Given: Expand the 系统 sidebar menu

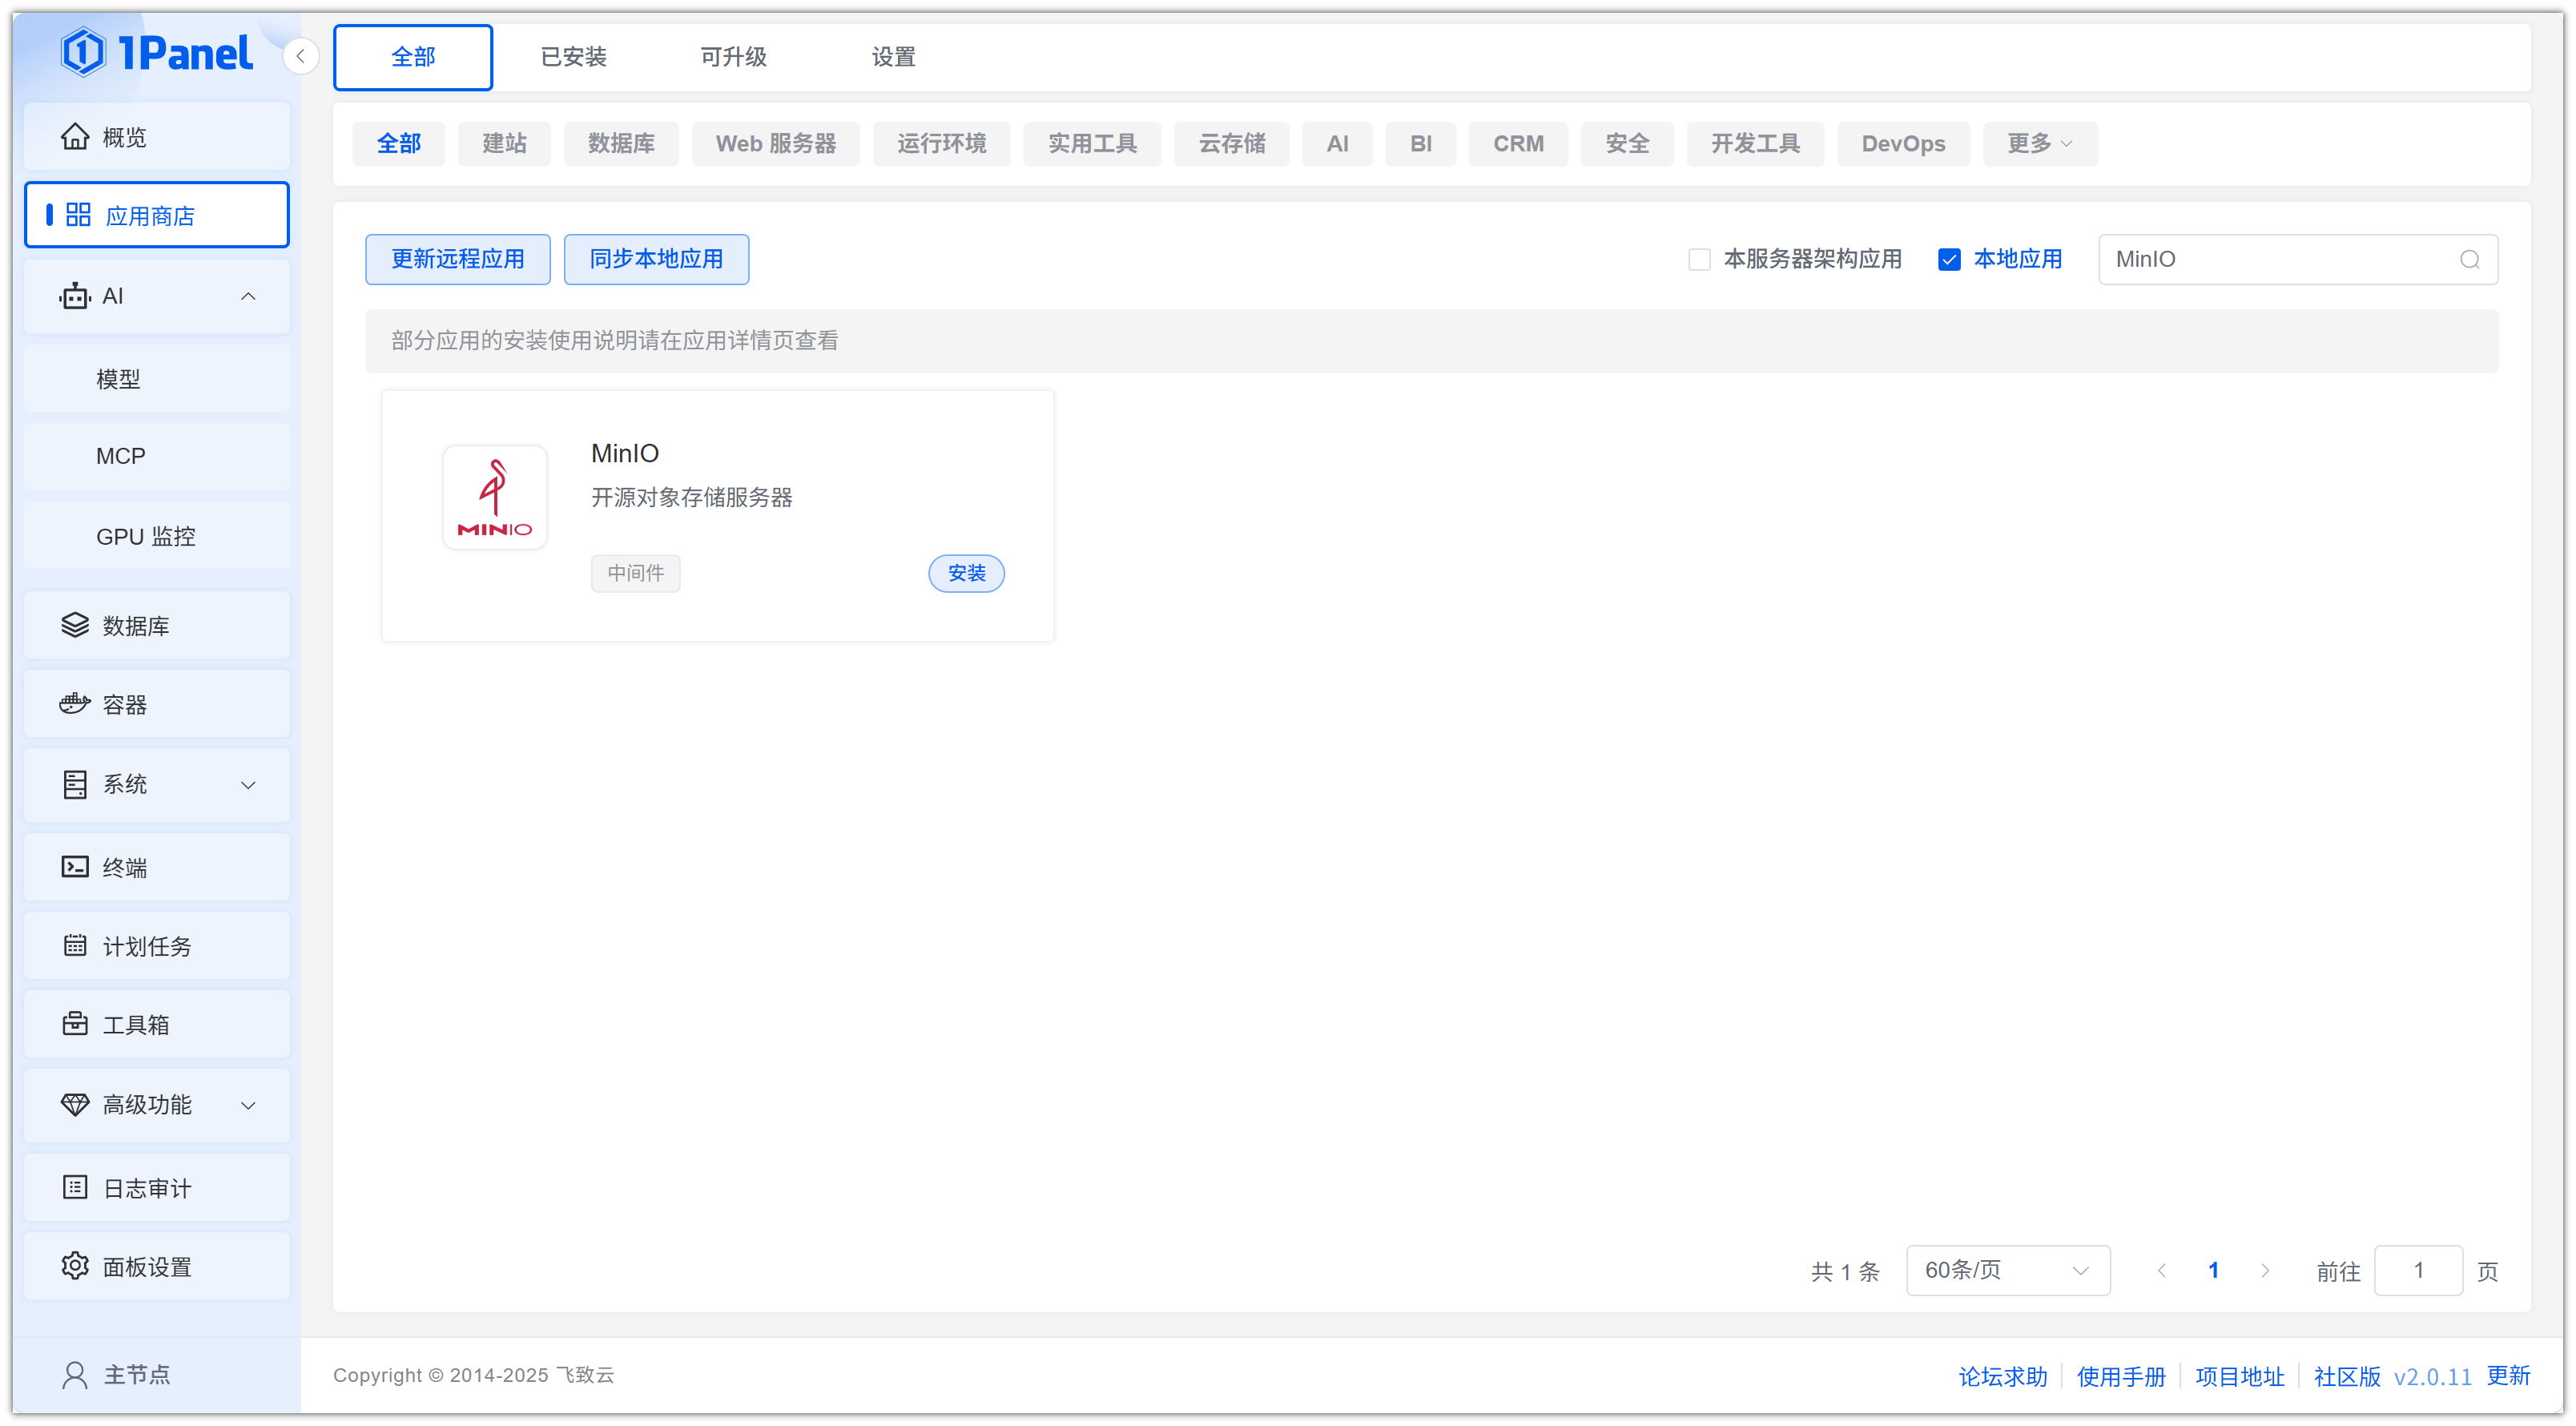Looking at the screenshot, I should click(x=157, y=785).
